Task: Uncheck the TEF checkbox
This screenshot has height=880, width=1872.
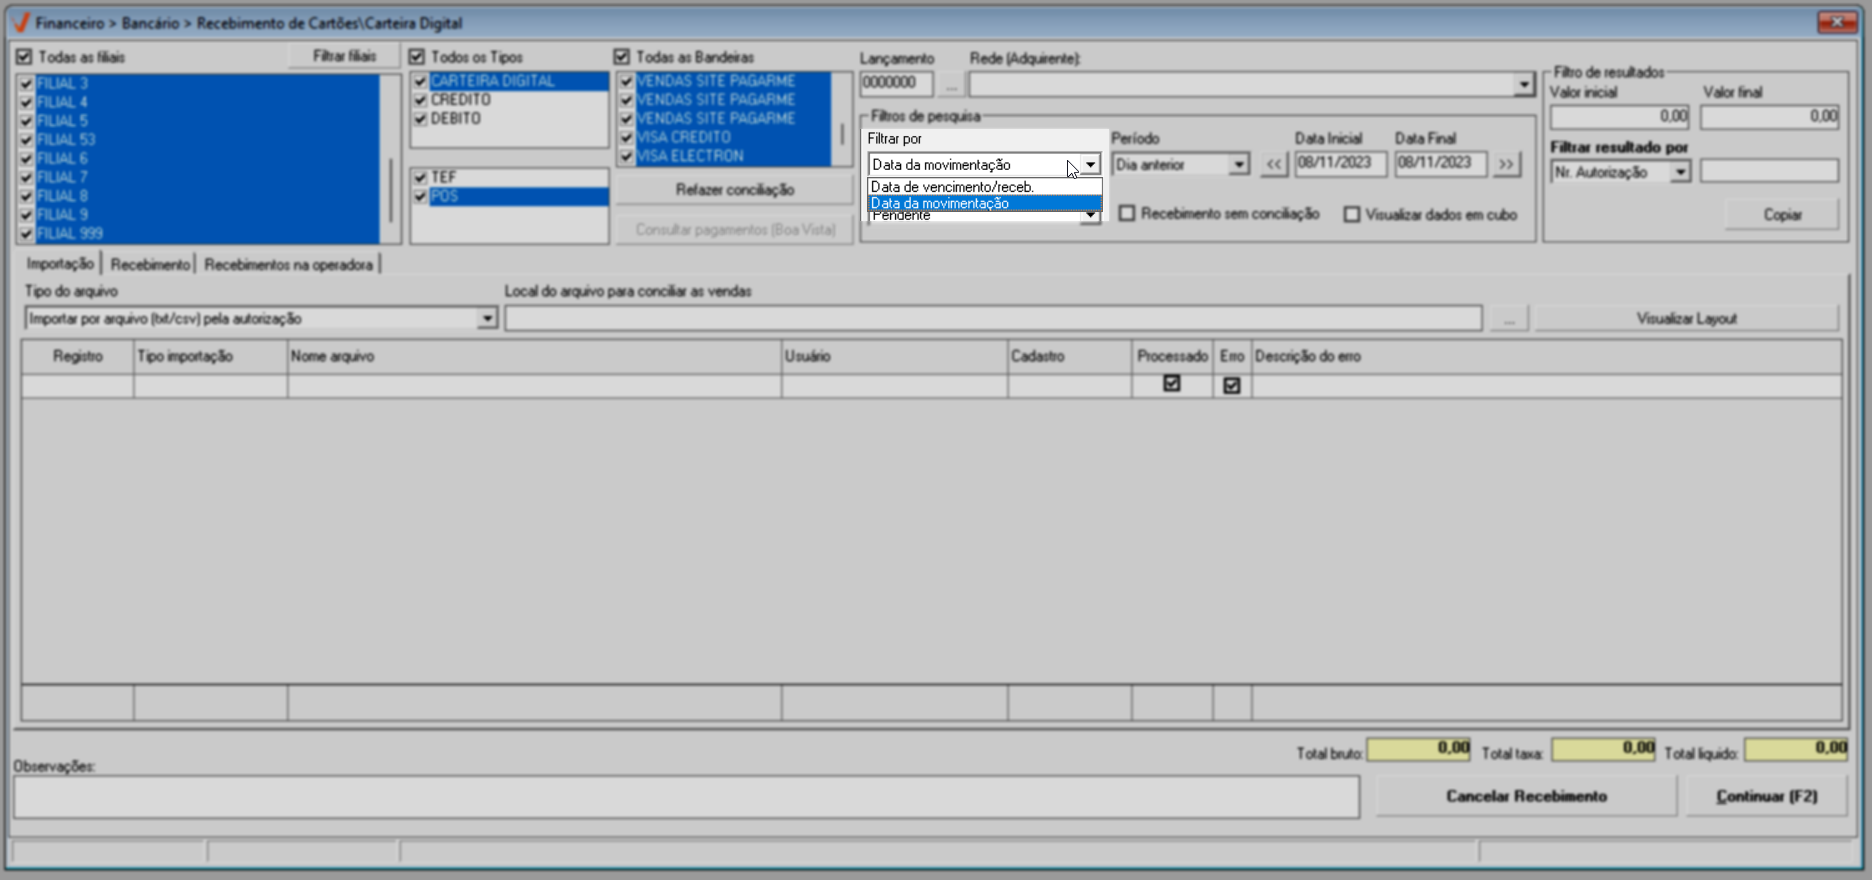Action: coord(421,177)
